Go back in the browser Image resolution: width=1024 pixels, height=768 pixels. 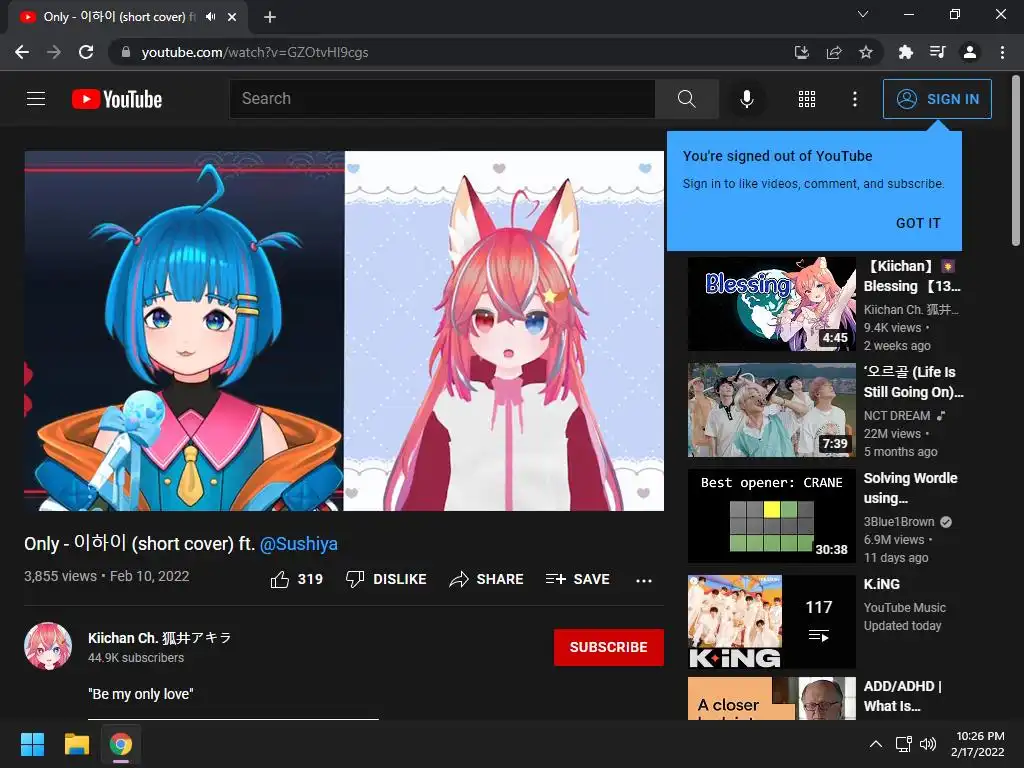[22, 52]
